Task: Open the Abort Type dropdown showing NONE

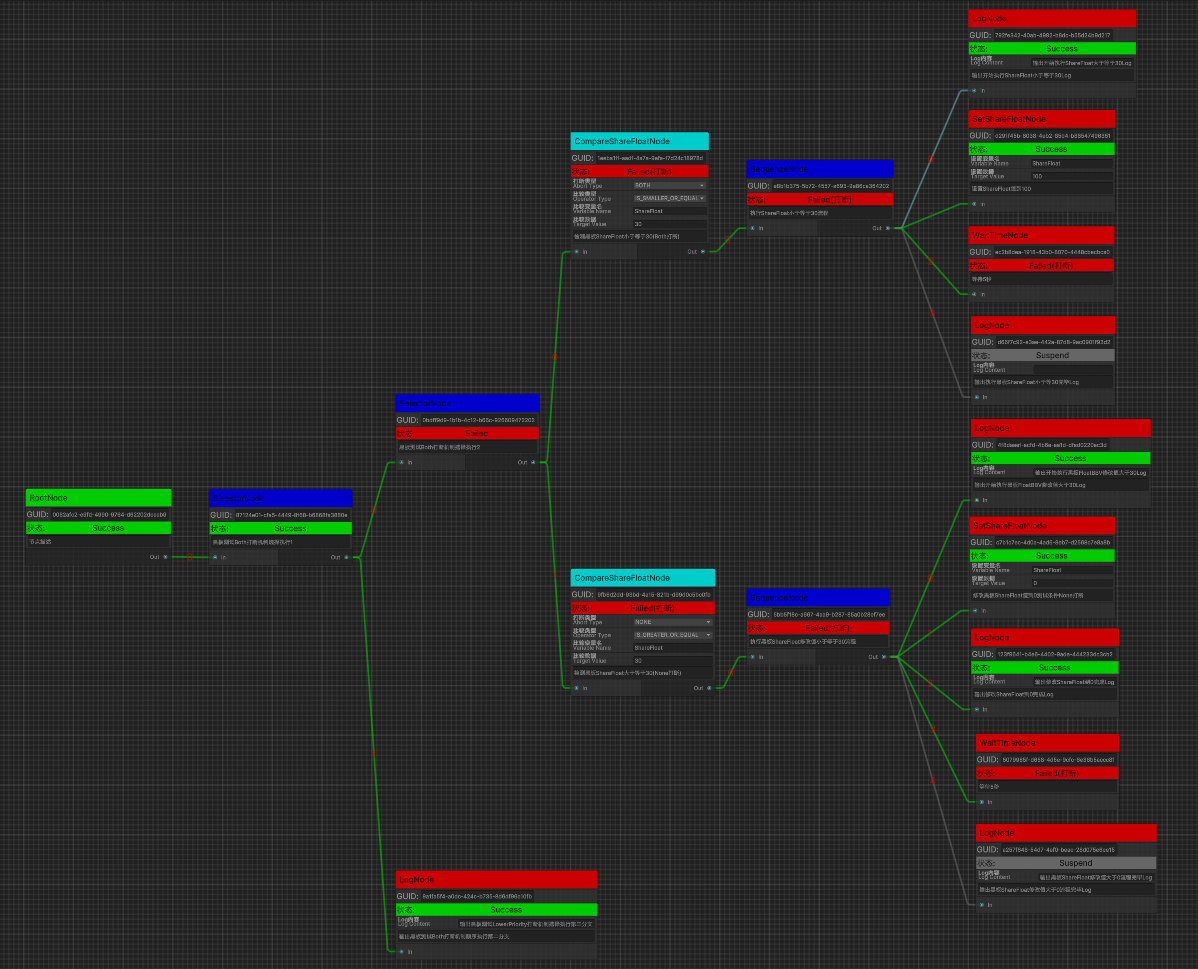Action: coord(673,622)
